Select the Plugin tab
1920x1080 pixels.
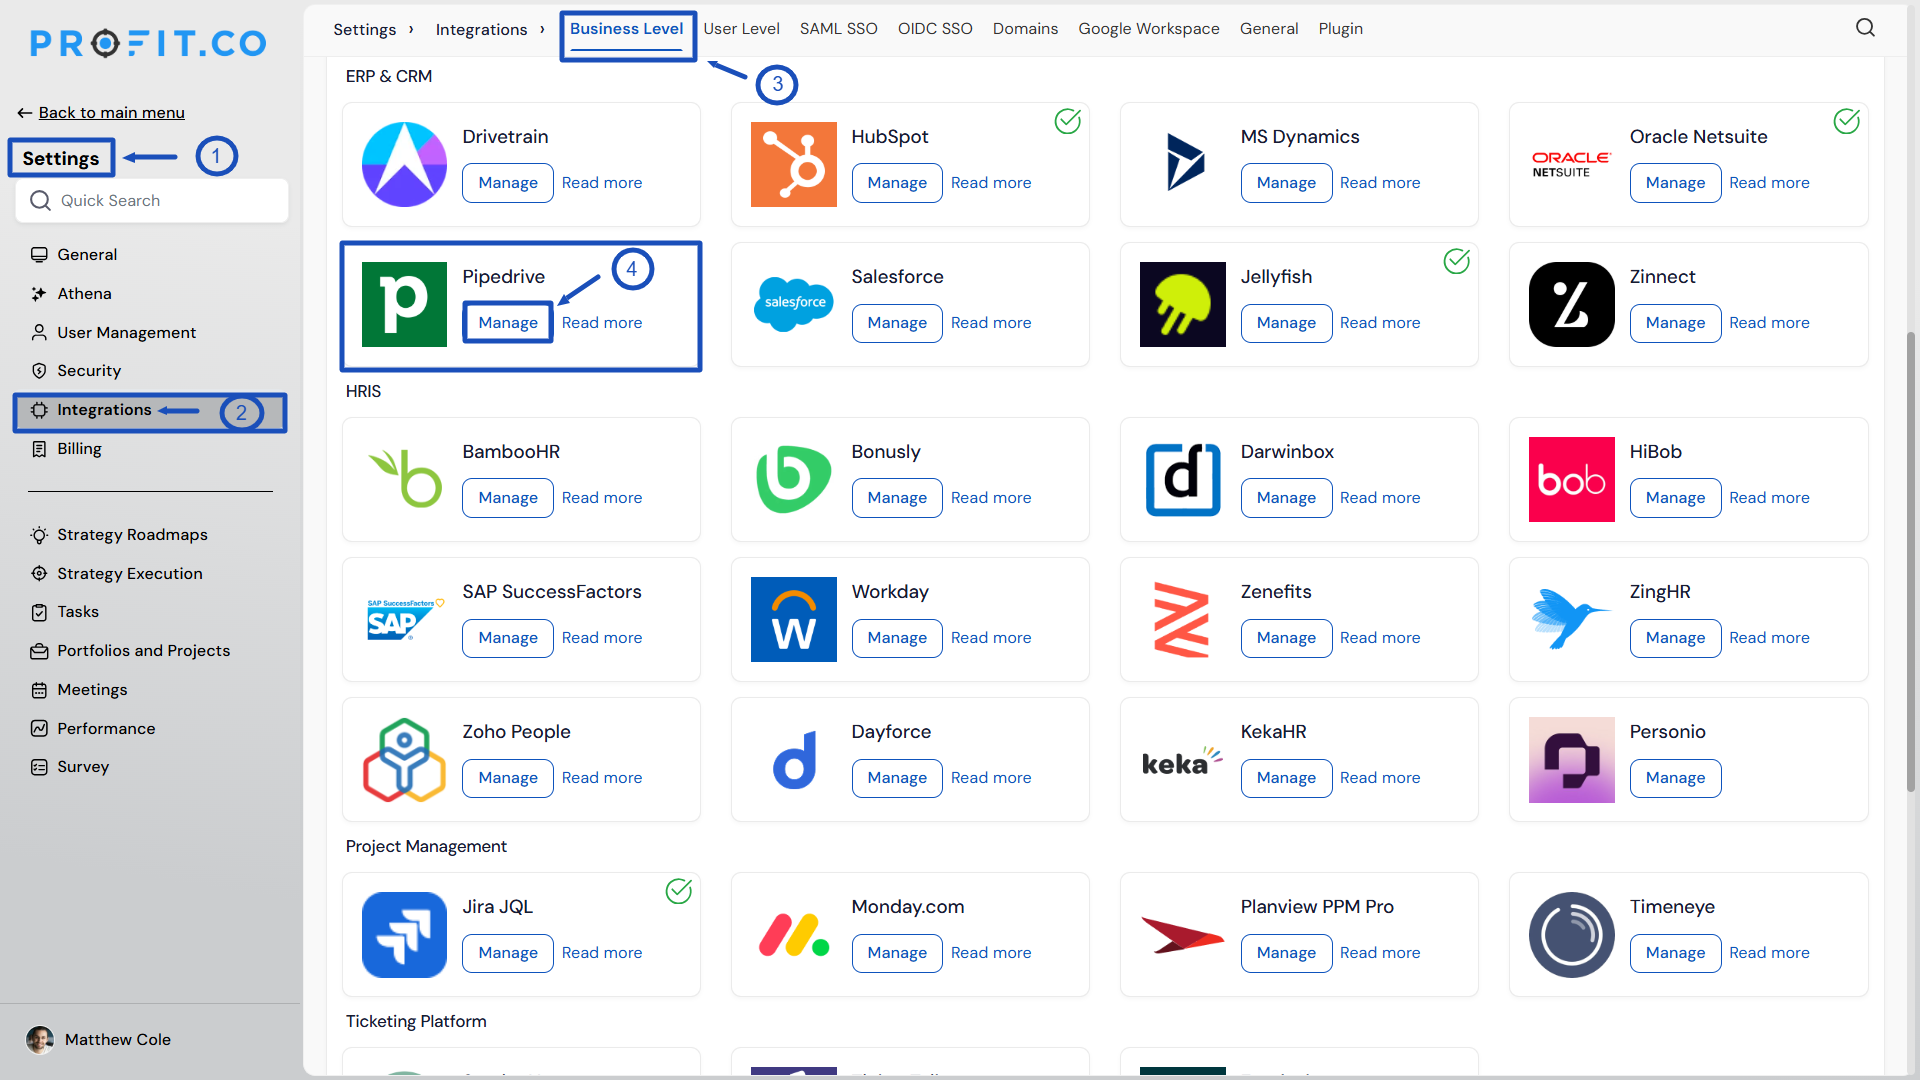pos(1340,28)
